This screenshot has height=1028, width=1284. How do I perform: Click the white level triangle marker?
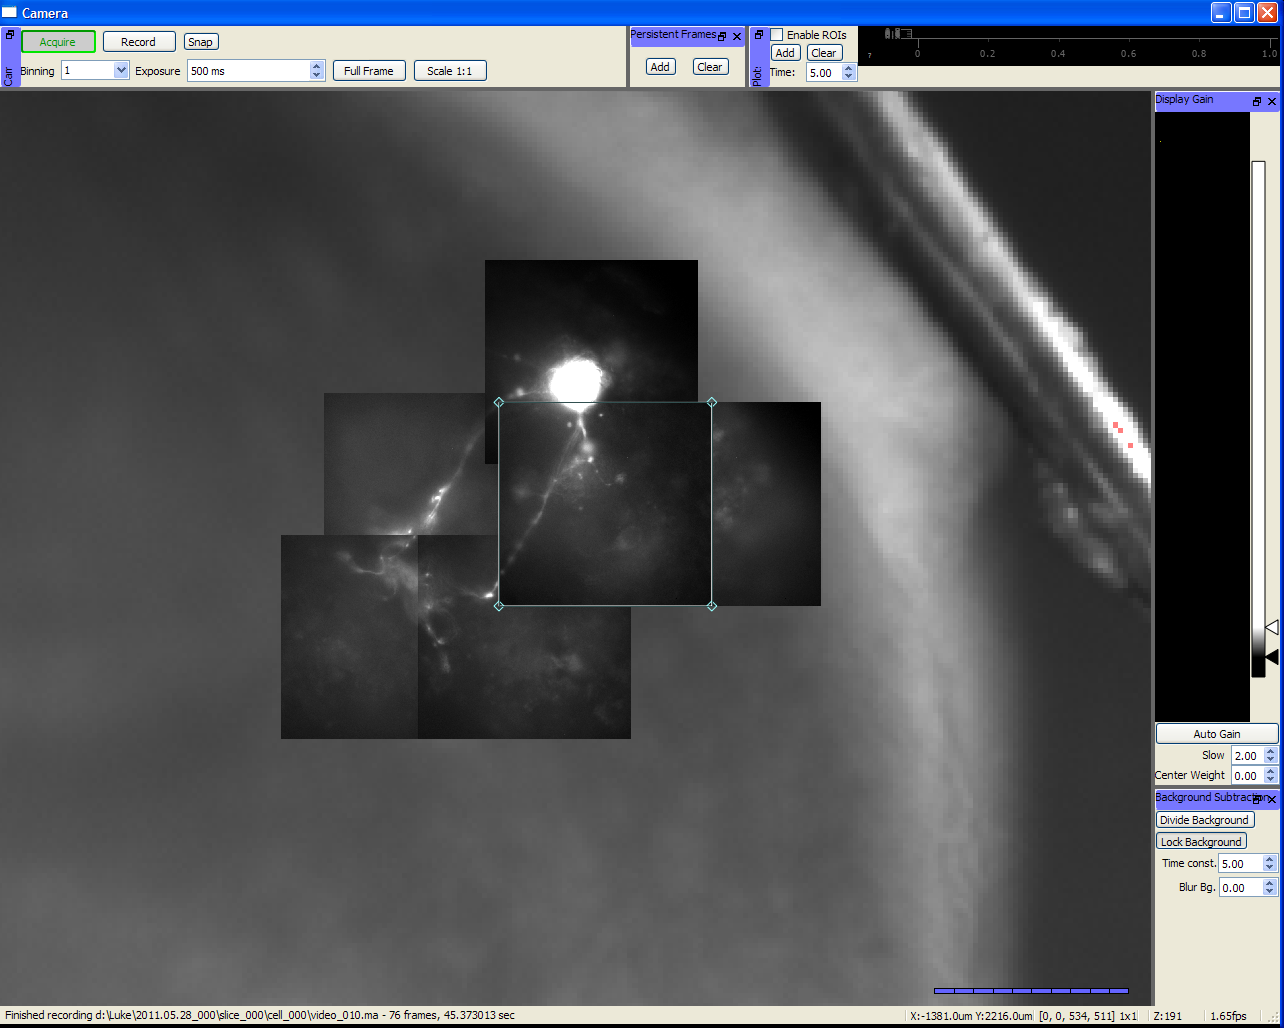1272,627
